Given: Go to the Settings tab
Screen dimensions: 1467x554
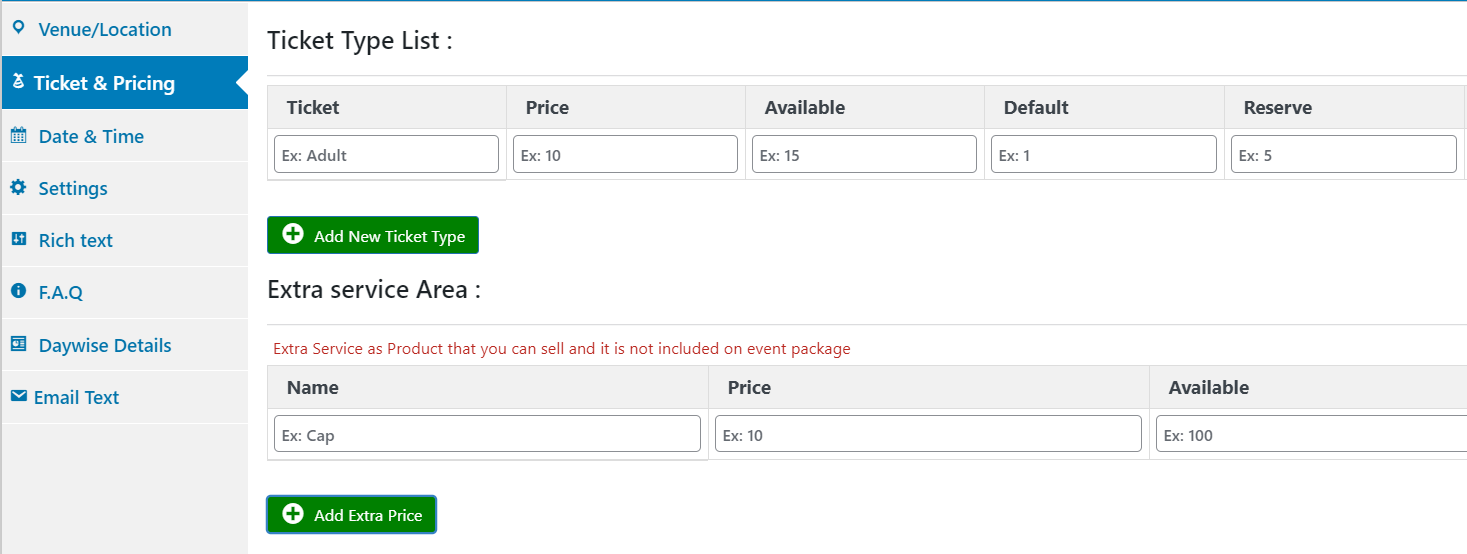Looking at the screenshot, I should coord(124,188).
